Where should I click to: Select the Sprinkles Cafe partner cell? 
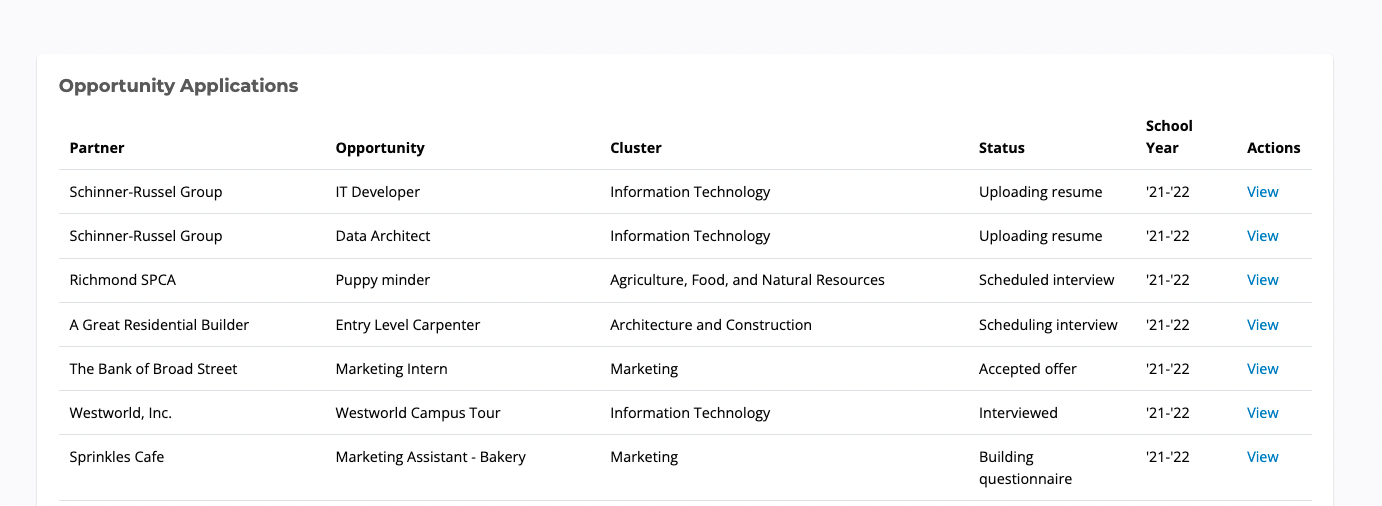(116, 457)
